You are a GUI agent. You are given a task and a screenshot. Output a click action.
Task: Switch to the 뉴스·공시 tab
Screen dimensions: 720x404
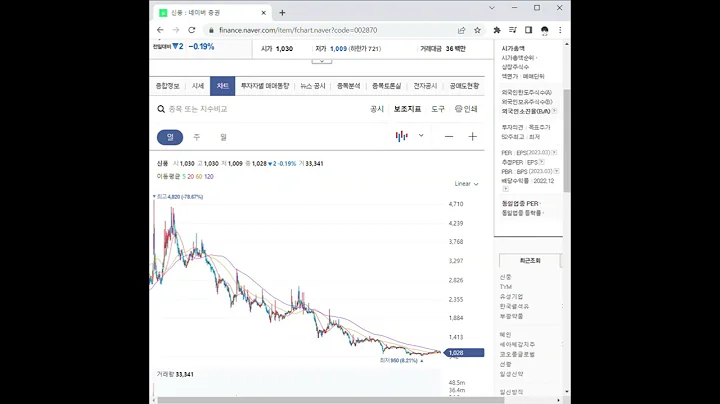[x=313, y=86]
